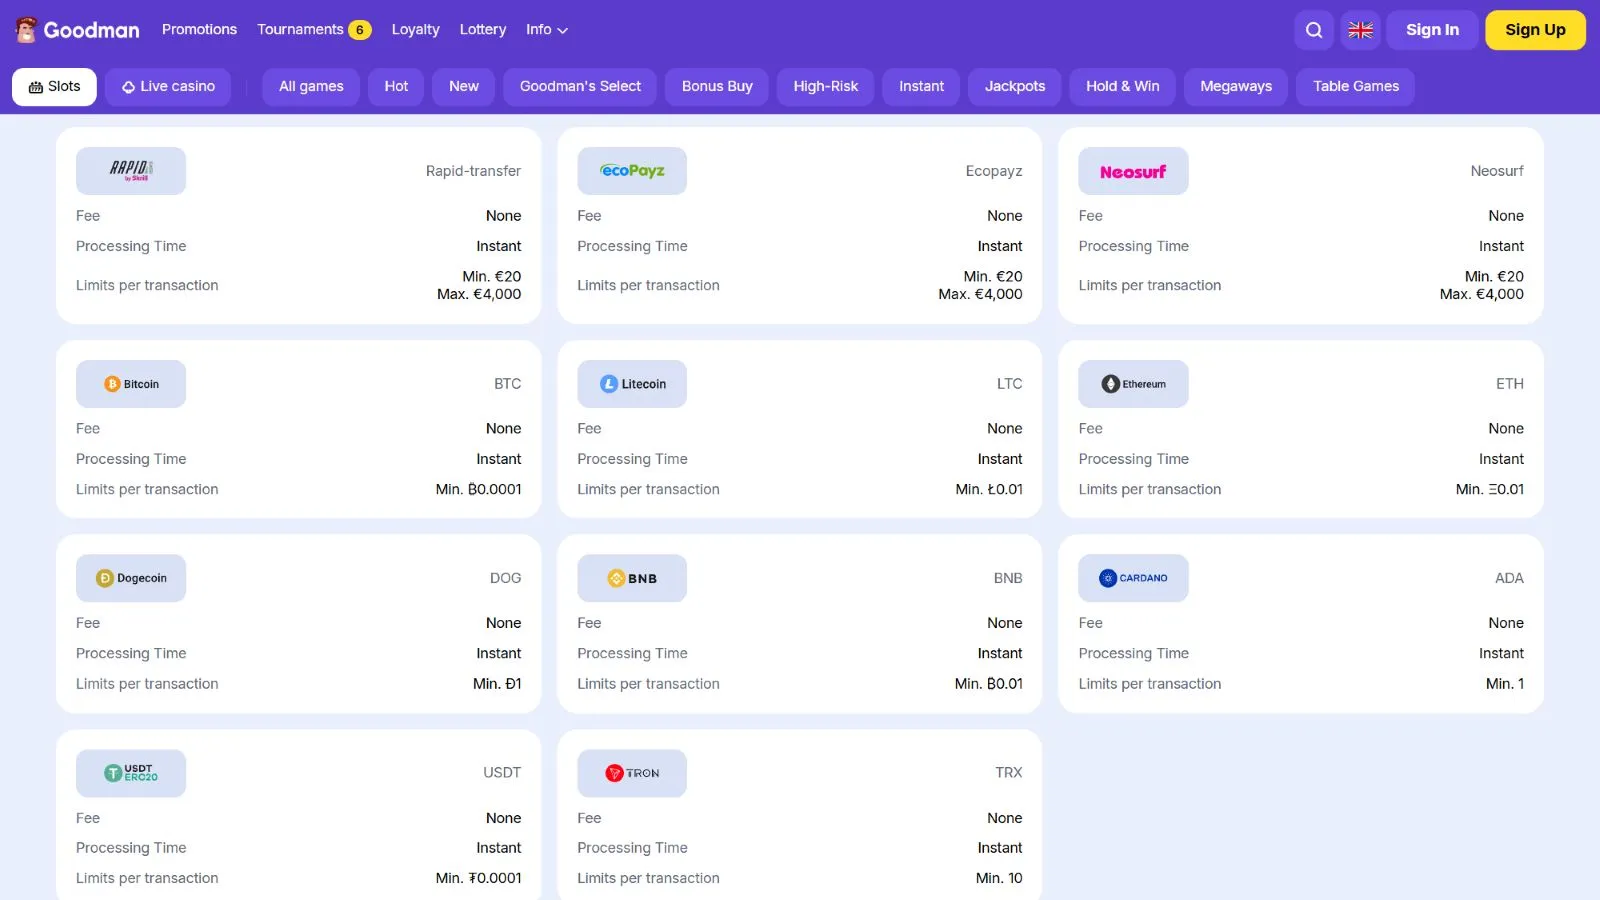Click the Tournaments count badge 6
The image size is (1600, 900).
(360, 30)
